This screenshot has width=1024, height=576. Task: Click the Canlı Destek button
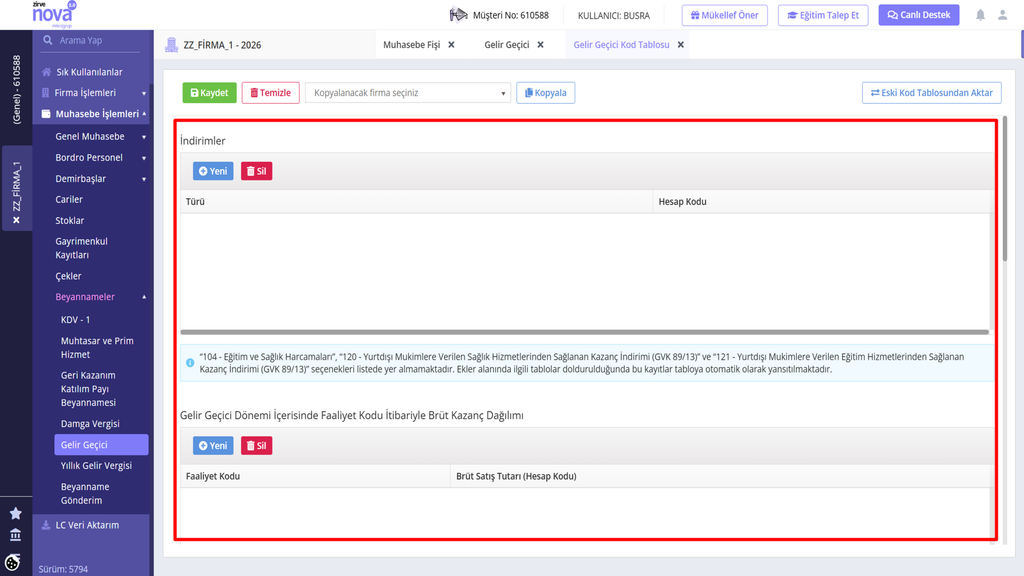coord(919,15)
